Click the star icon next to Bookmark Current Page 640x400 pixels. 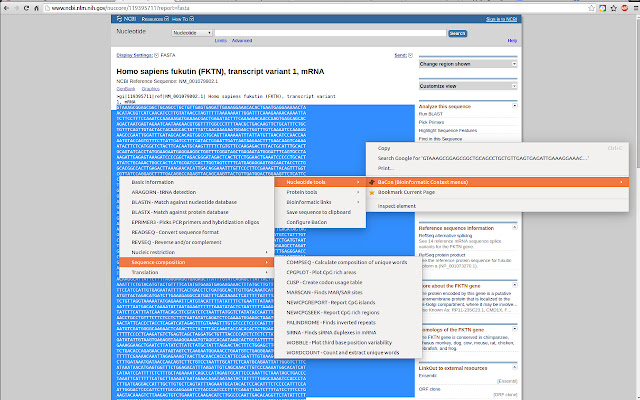click(x=371, y=192)
